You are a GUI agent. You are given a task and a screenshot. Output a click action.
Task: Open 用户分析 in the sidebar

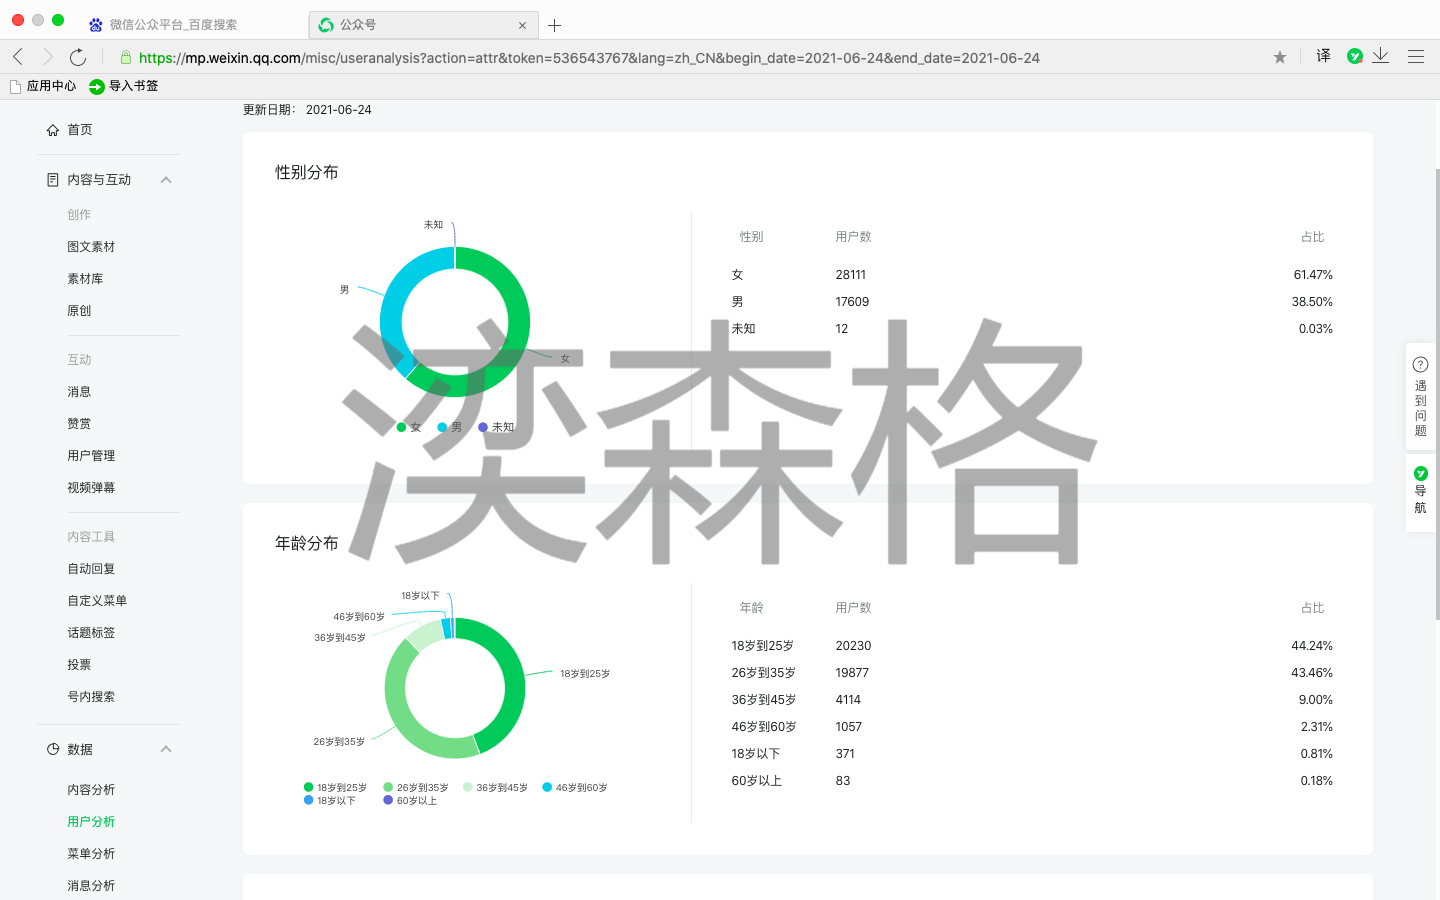pos(91,822)
